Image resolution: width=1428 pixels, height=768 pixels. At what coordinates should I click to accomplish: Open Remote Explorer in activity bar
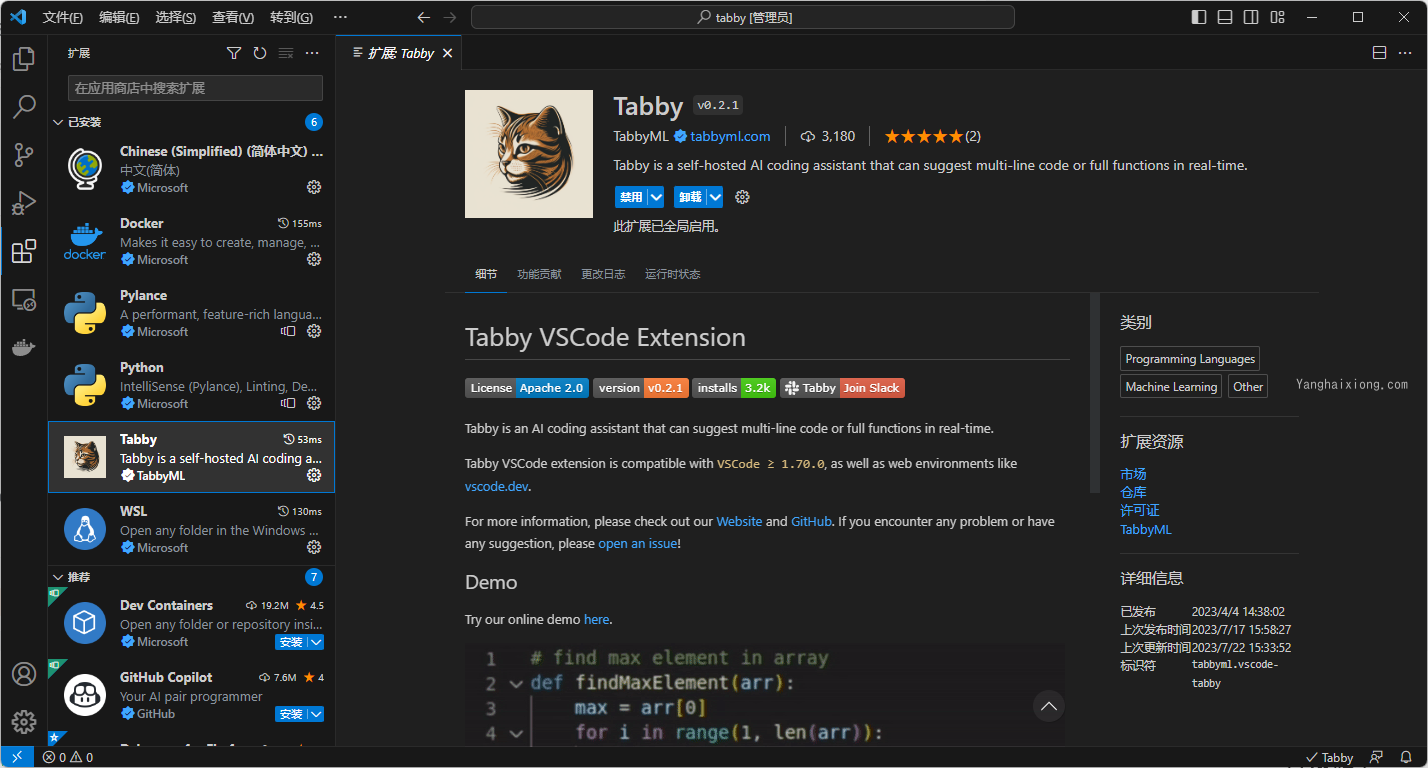24,299
